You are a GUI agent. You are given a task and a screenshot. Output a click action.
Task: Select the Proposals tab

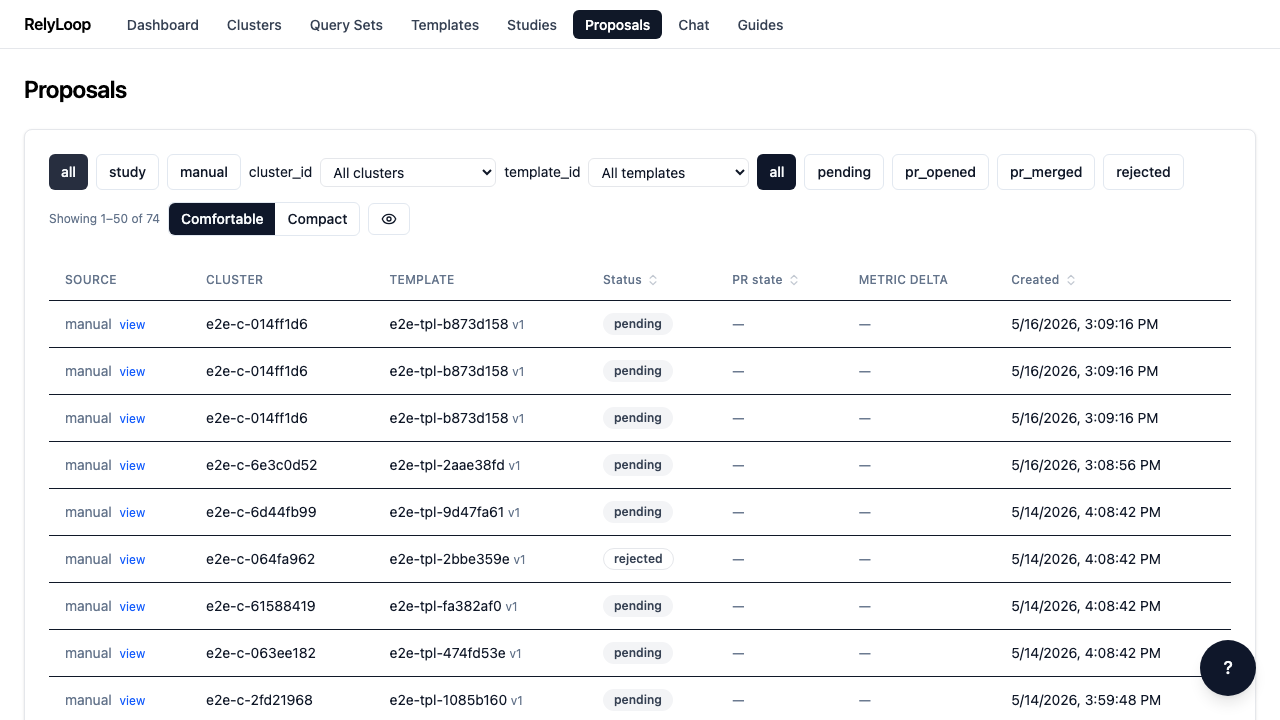click(x=617, y=25)
